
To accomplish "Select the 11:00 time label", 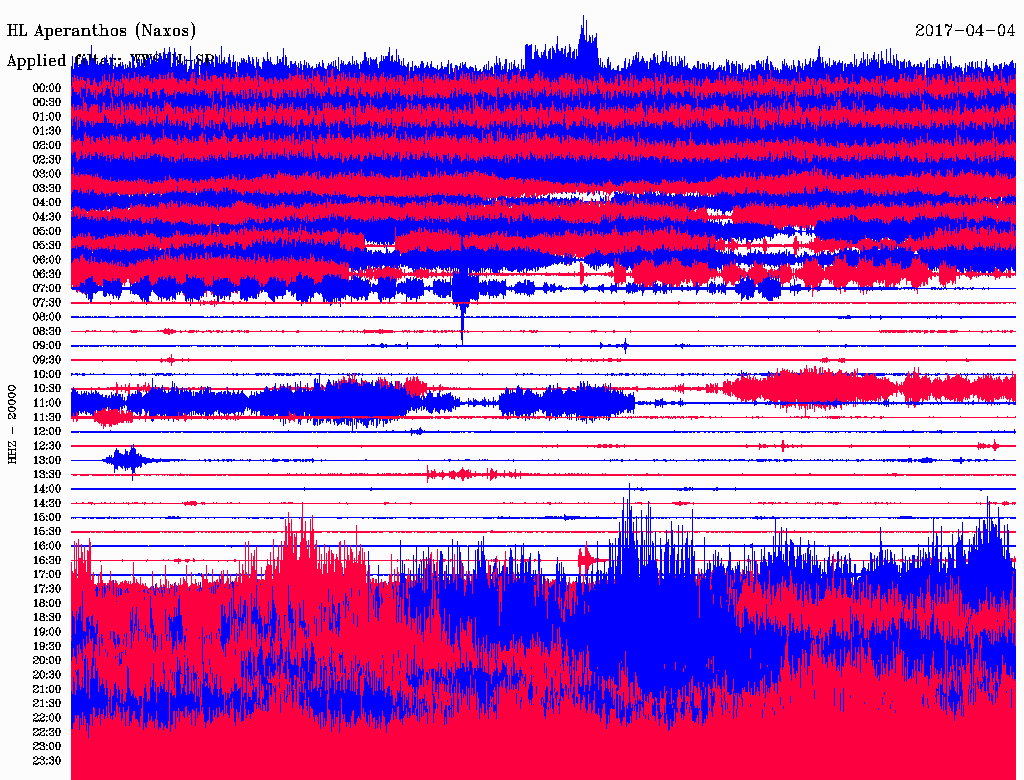I will click(x=47, y=403).
